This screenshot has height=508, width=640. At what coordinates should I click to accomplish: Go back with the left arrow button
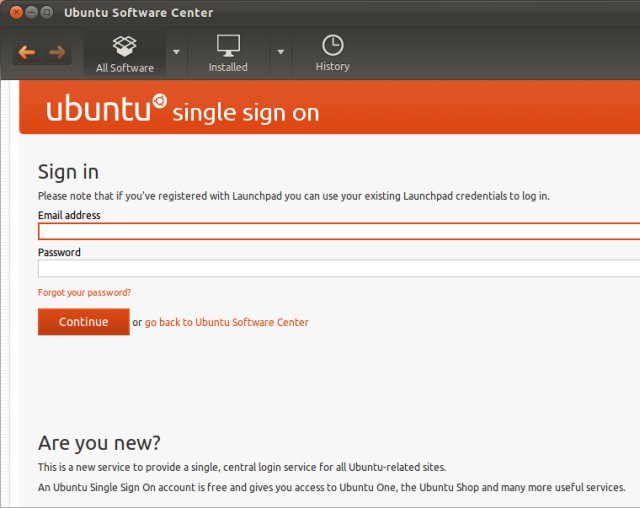tap(27, 52)
